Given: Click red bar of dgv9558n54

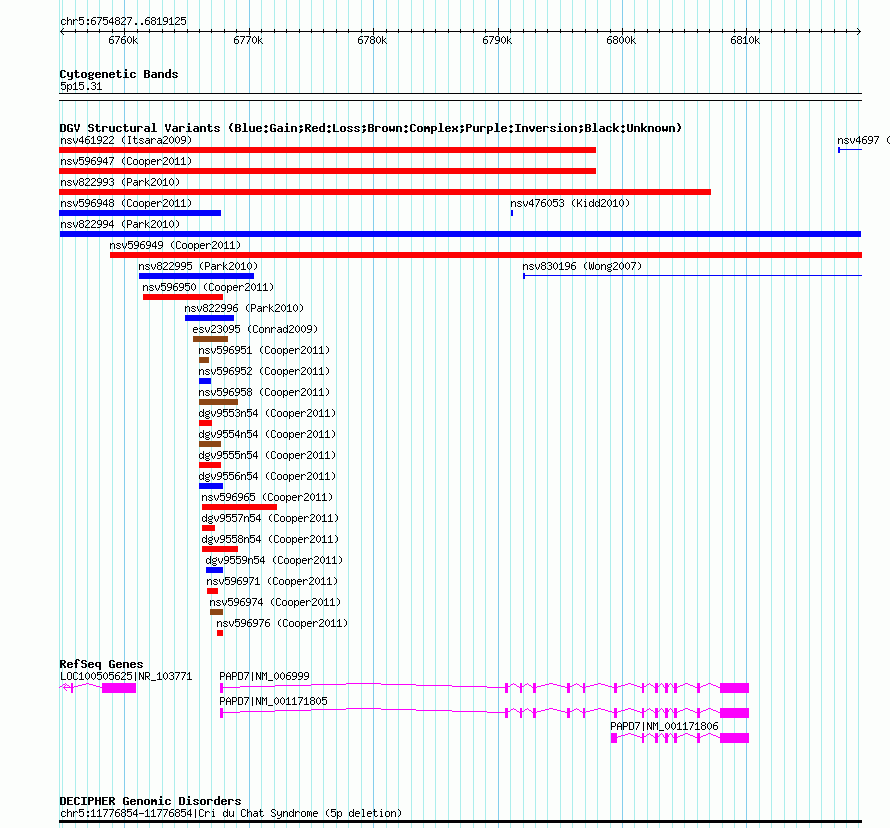Looking at the screenshot, I should pos(220,549).
